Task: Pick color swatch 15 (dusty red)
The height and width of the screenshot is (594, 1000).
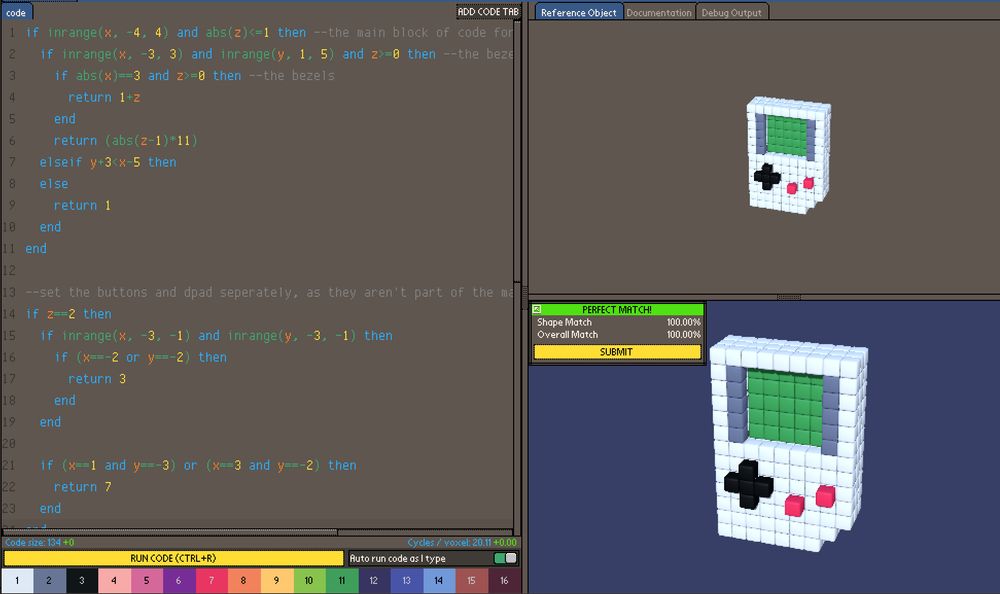Action: pyautogui.click(x=472, y=581)
